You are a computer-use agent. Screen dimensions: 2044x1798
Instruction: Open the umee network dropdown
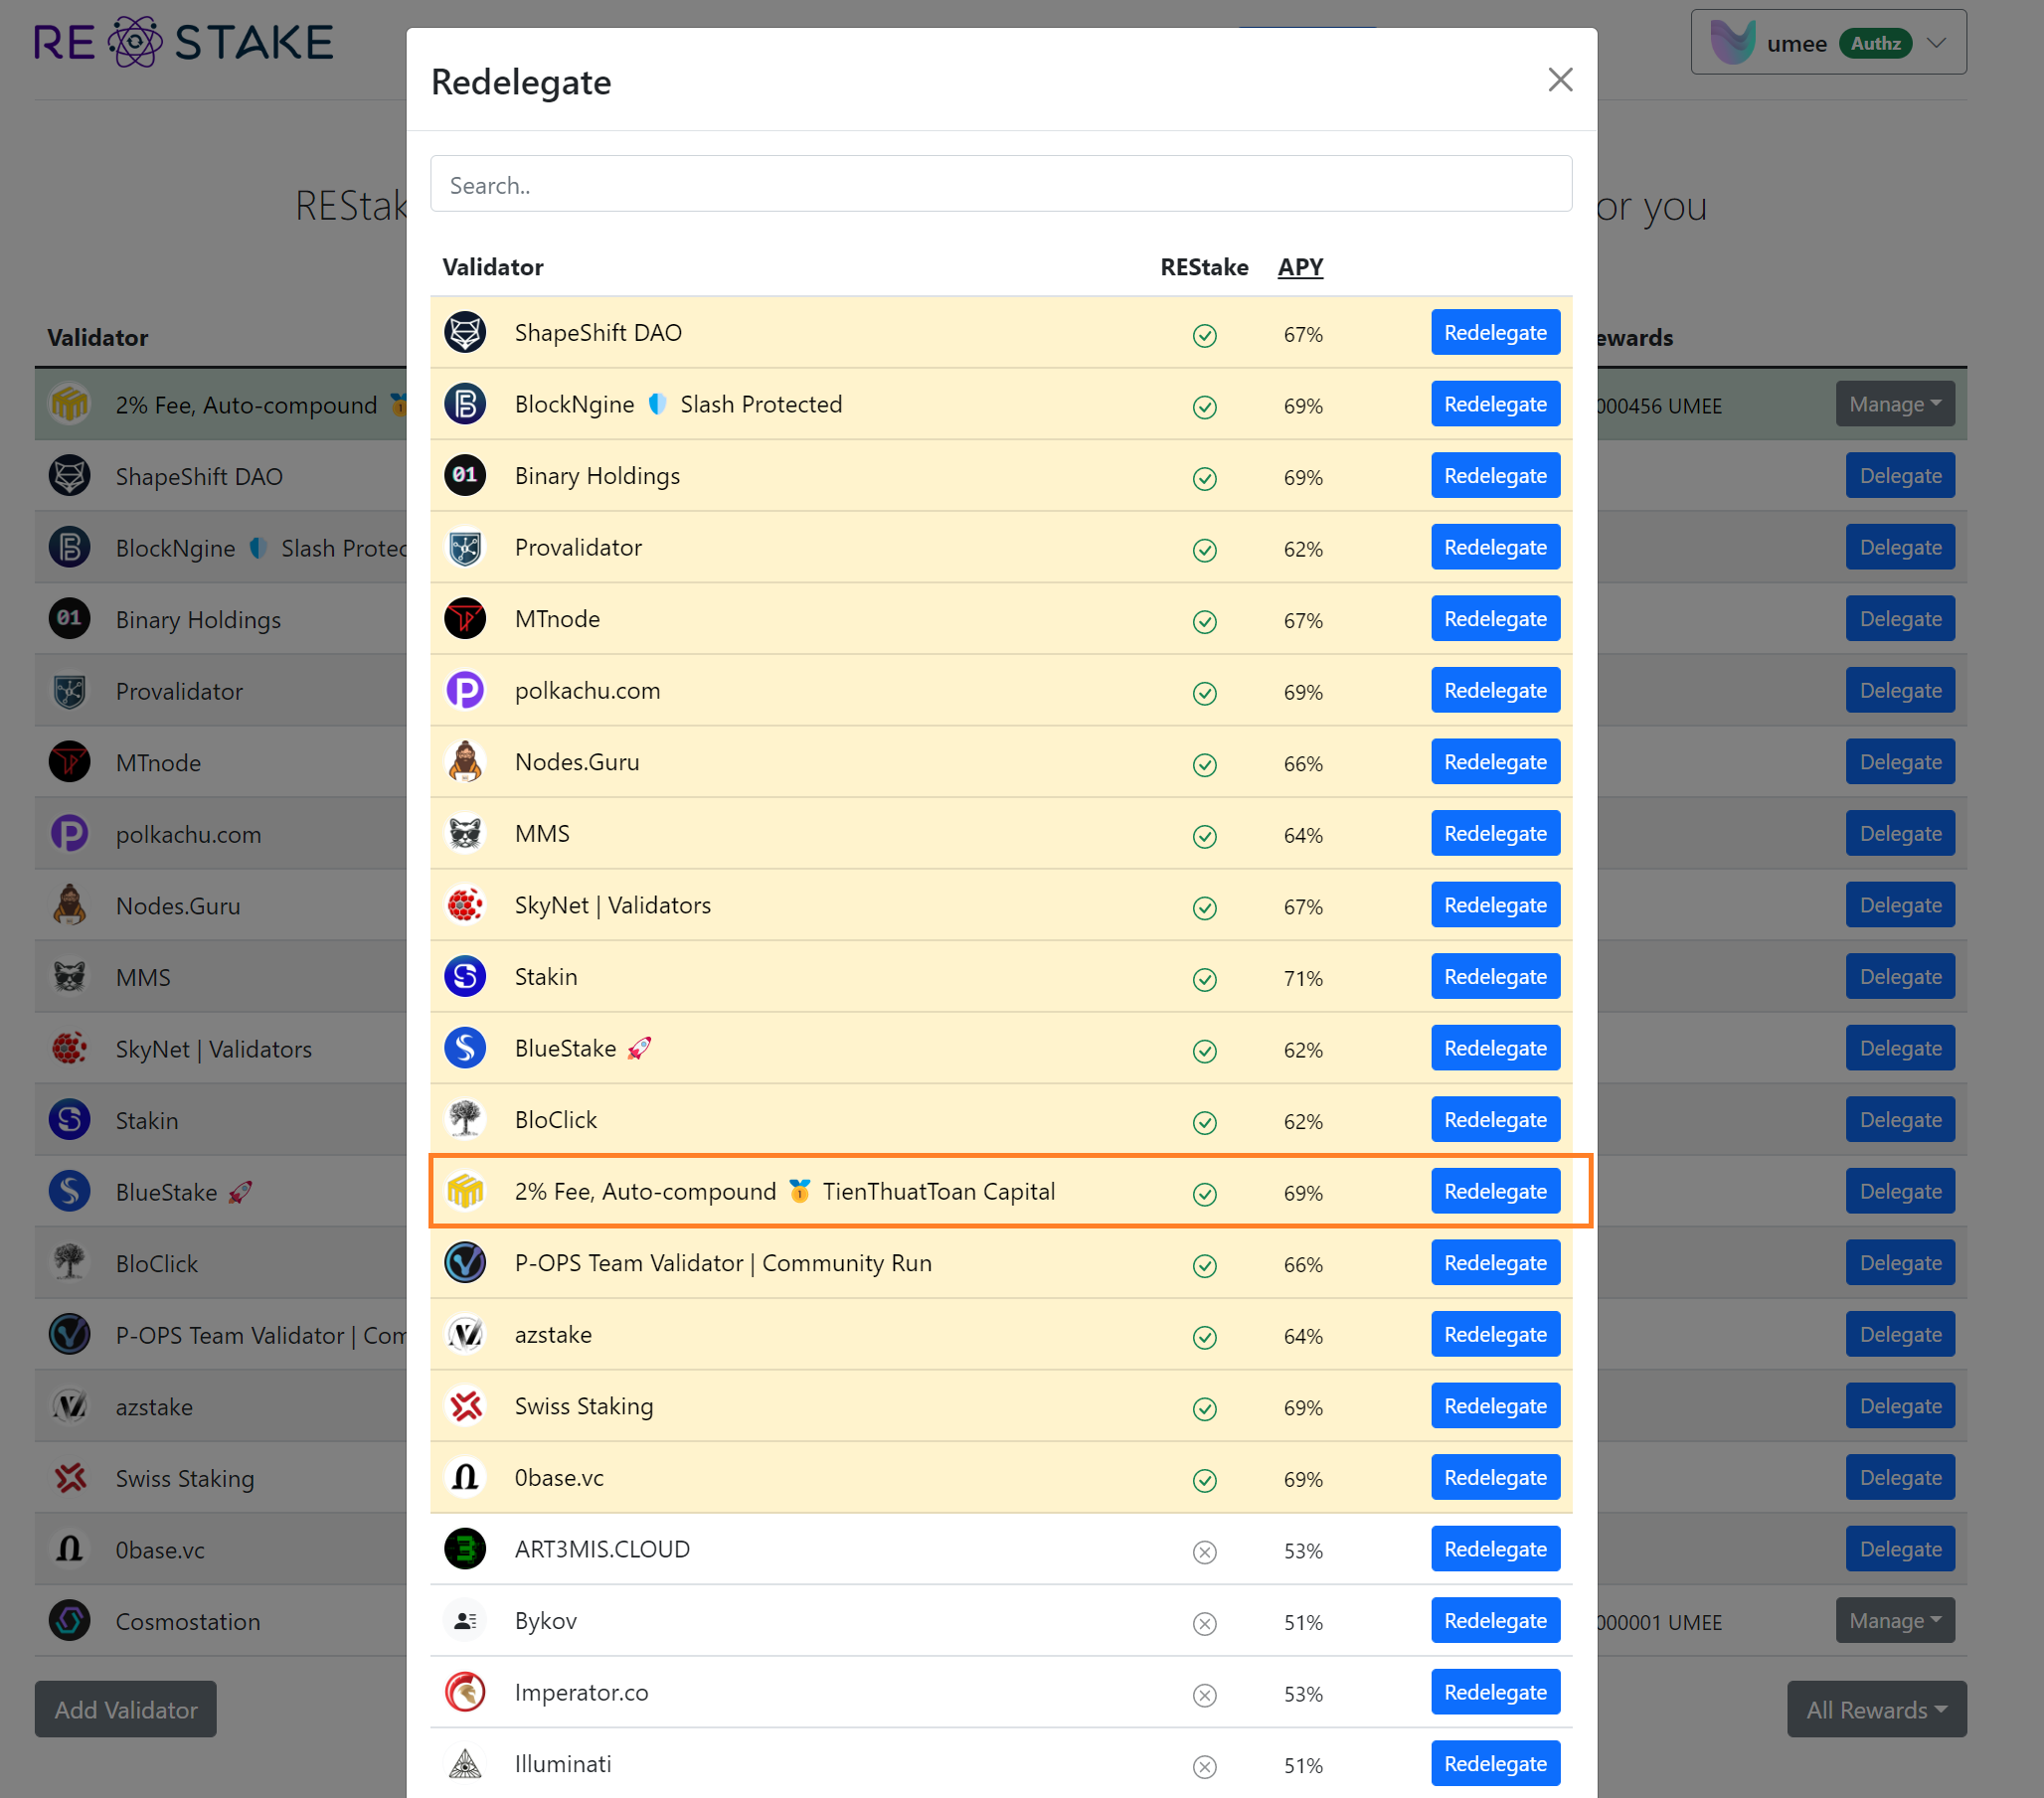tap(1827, 43)
